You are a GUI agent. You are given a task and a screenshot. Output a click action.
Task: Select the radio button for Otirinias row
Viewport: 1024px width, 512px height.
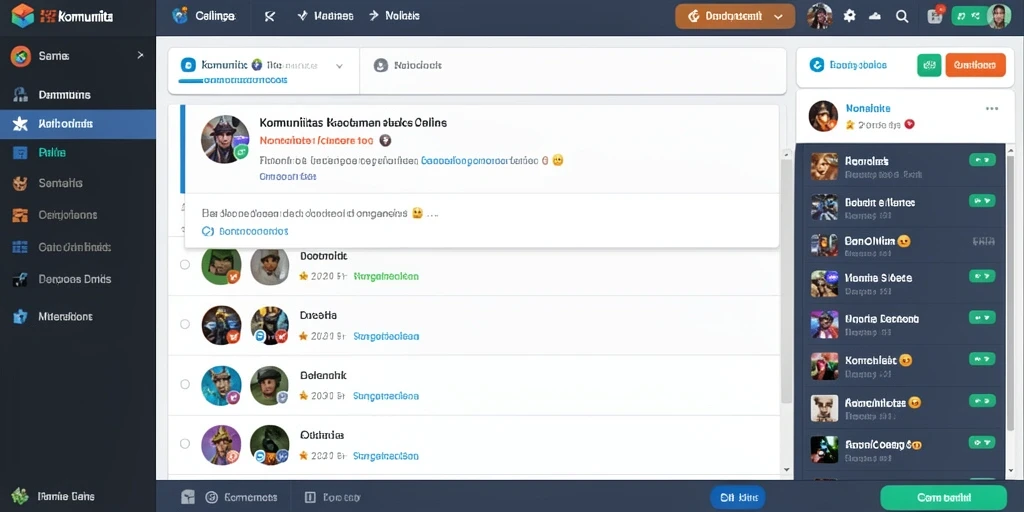185,443
